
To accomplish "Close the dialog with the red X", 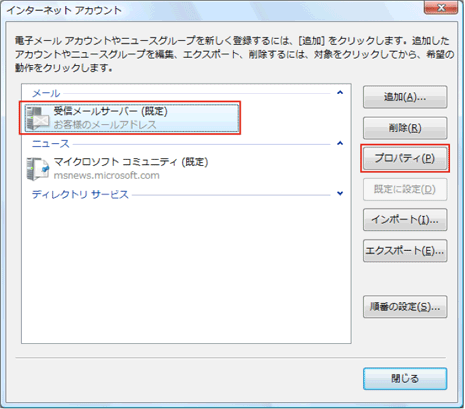I will pos(441,7).
